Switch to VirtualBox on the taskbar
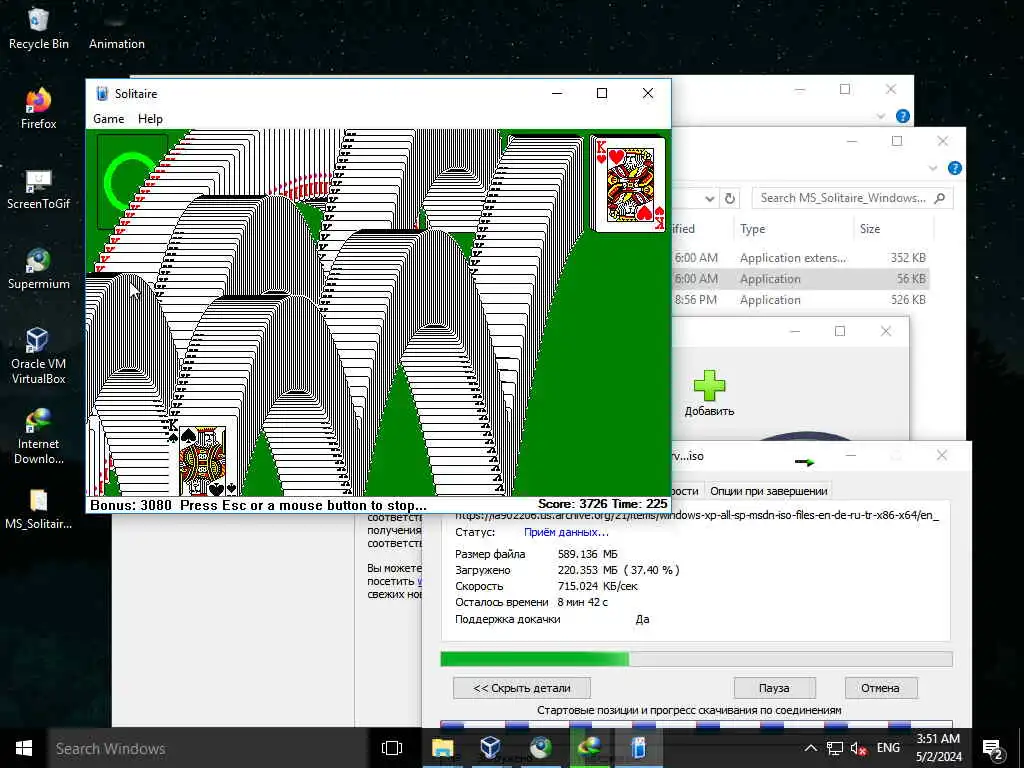The height and width of the screenshot is (768, 1024). pyautogui.click(x=490, y=748)
